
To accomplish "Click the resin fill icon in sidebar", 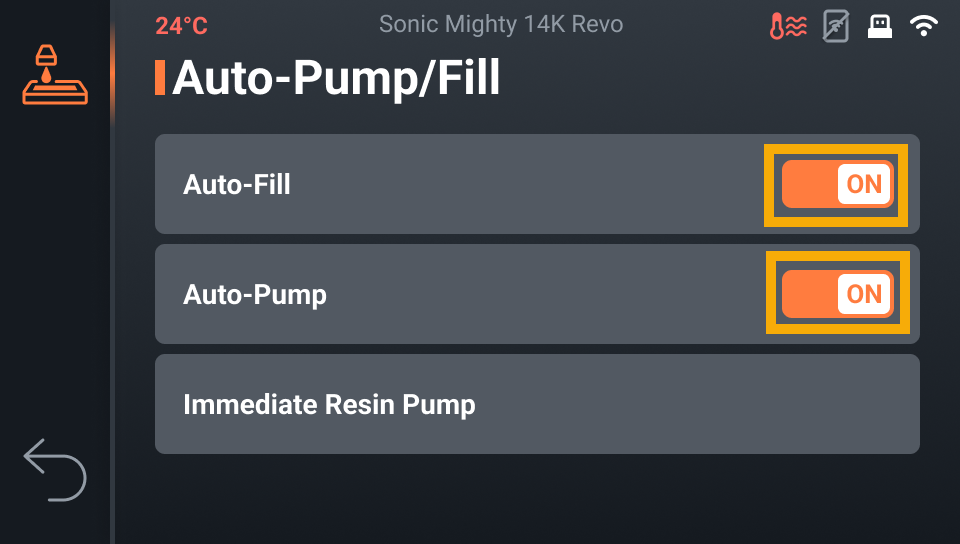I will (x=55, y=75).
